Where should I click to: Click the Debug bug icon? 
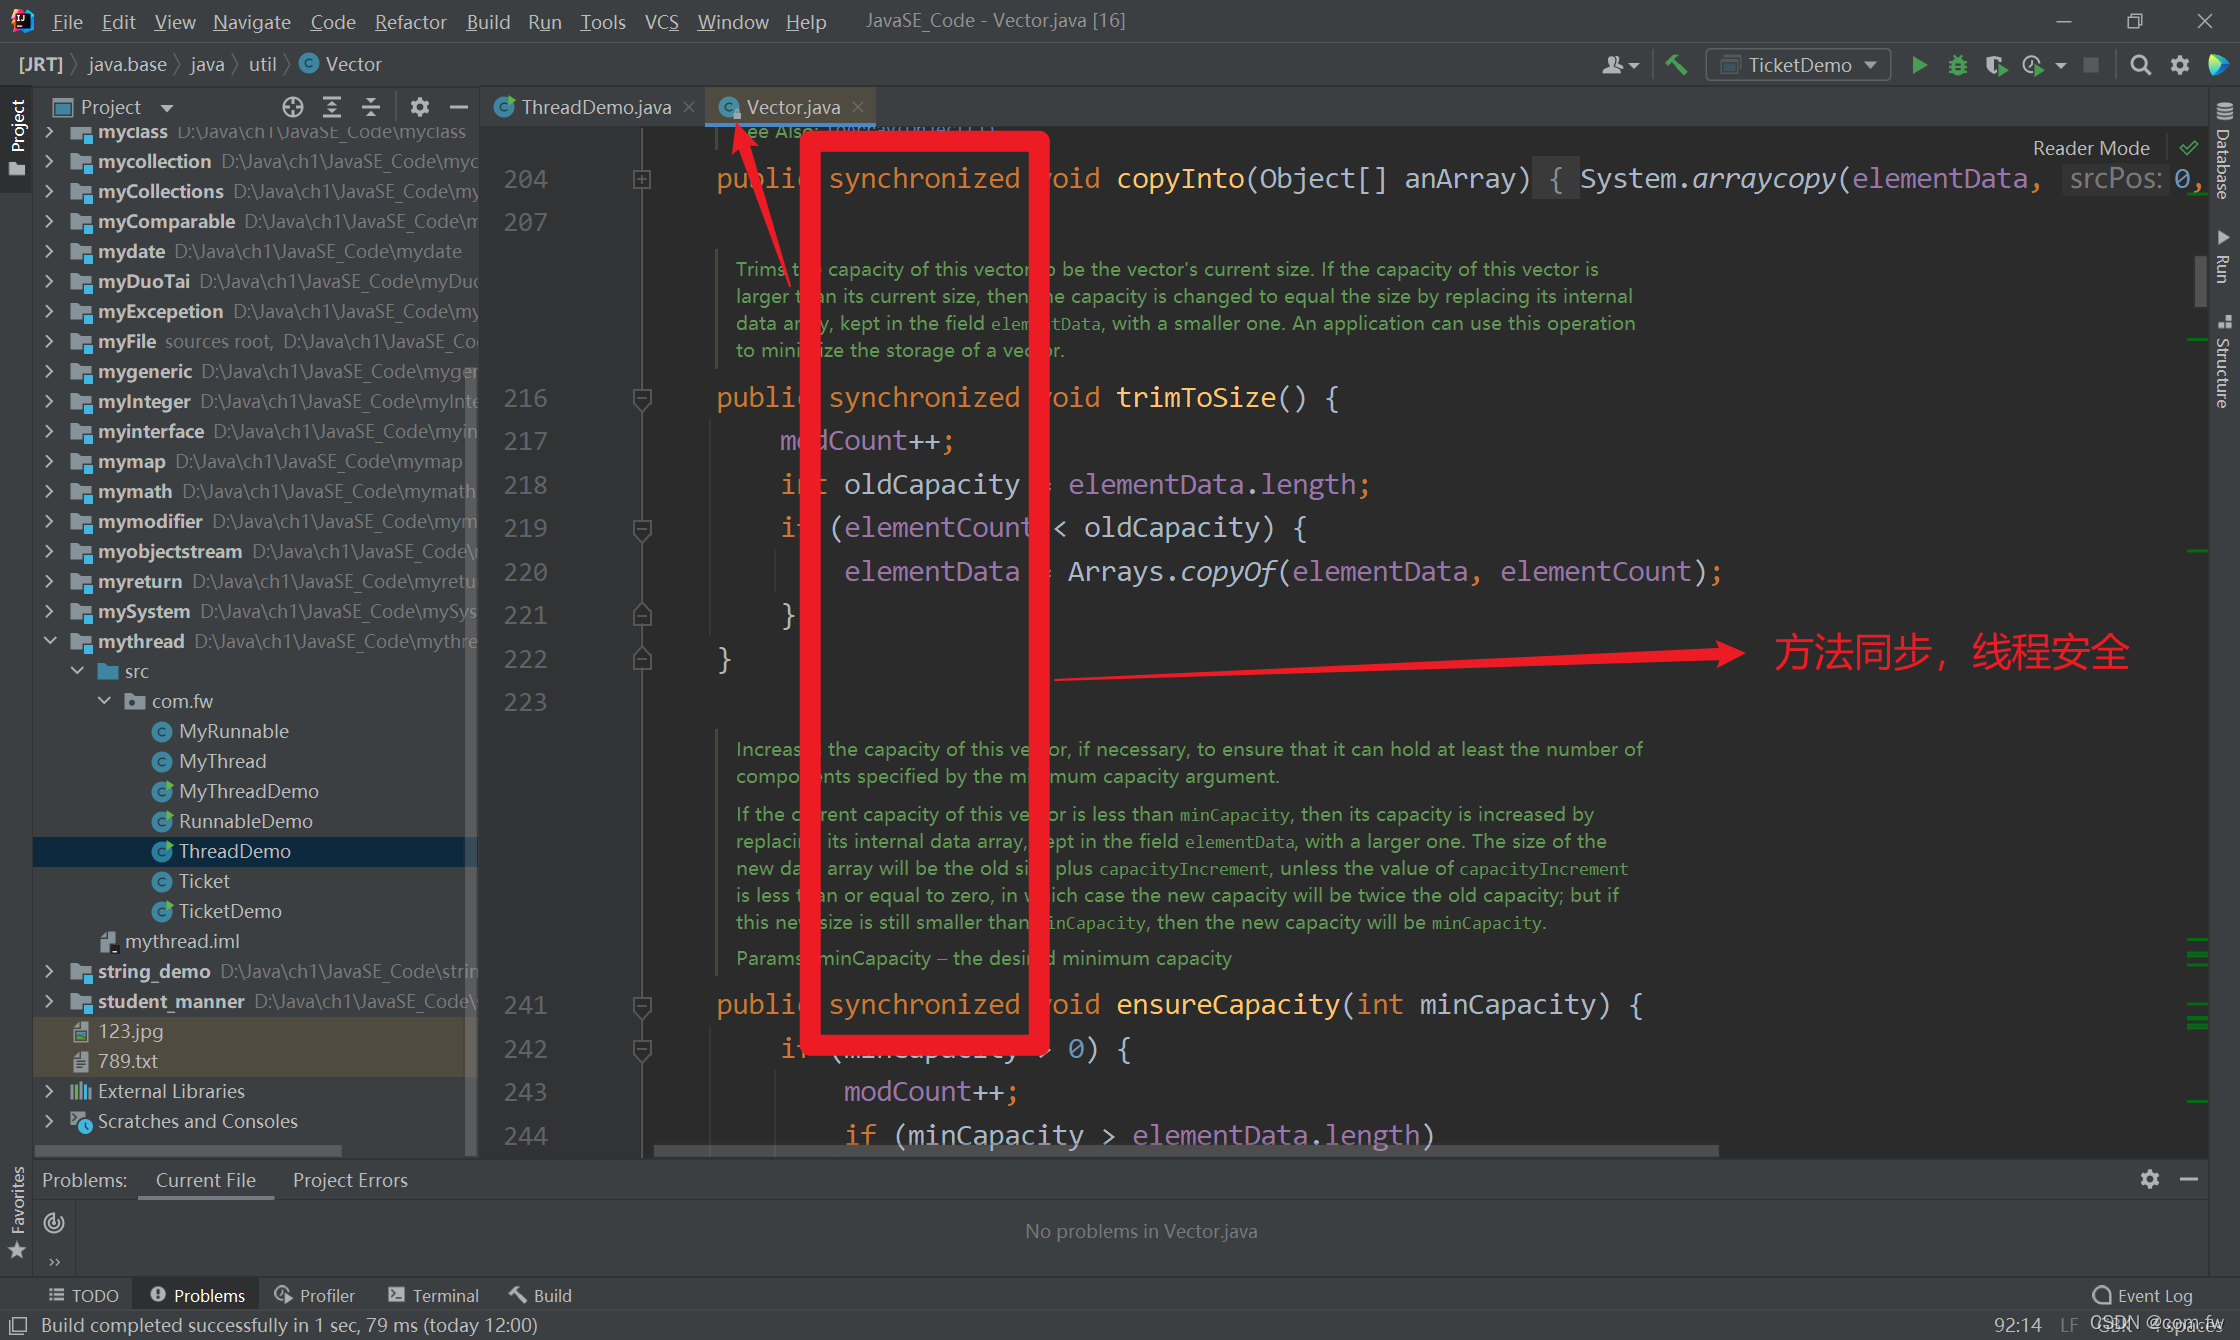pyautogui.click(x=1957, y=65)
